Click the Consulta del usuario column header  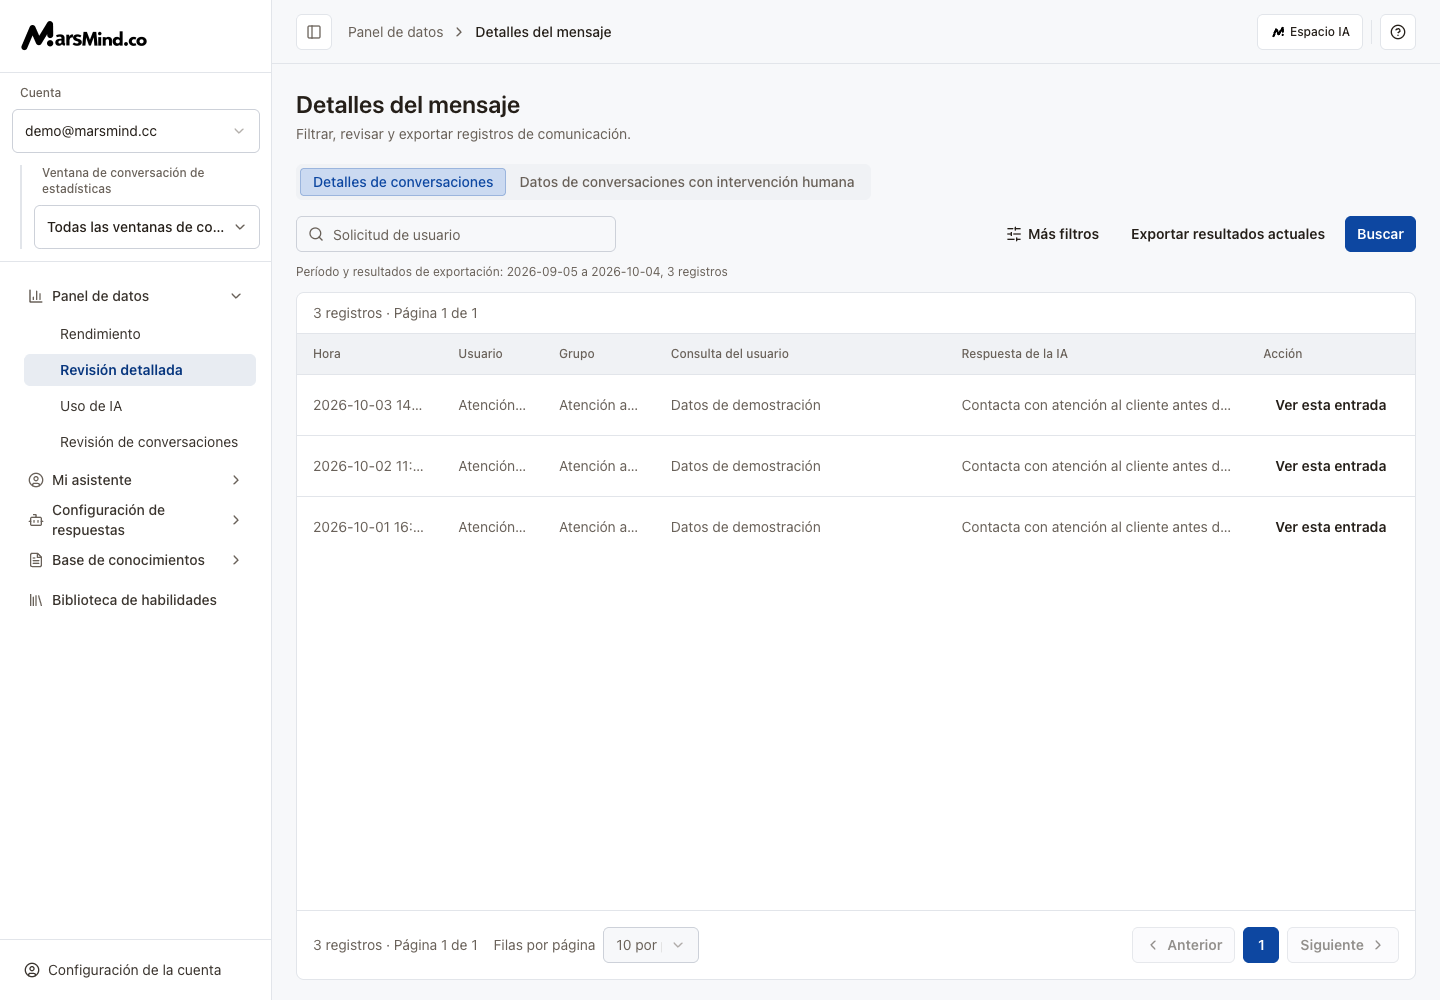[x=730, y=354]
